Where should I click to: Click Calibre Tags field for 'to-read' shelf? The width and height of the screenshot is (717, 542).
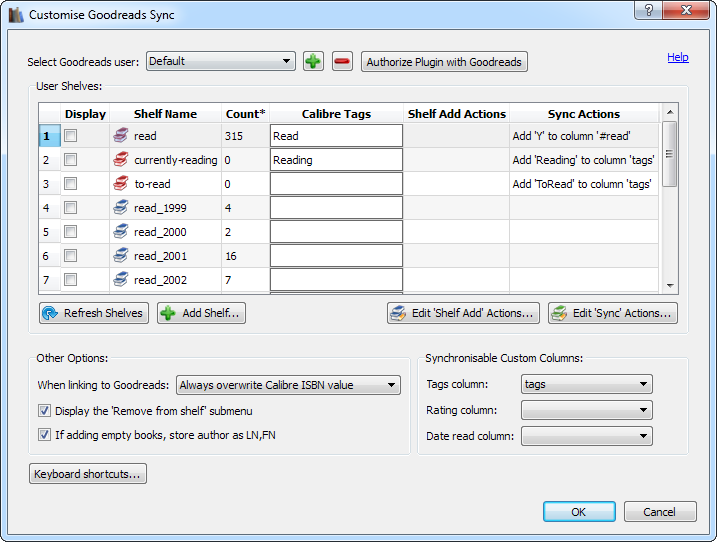pyautogui.click(x=337, y=184)
